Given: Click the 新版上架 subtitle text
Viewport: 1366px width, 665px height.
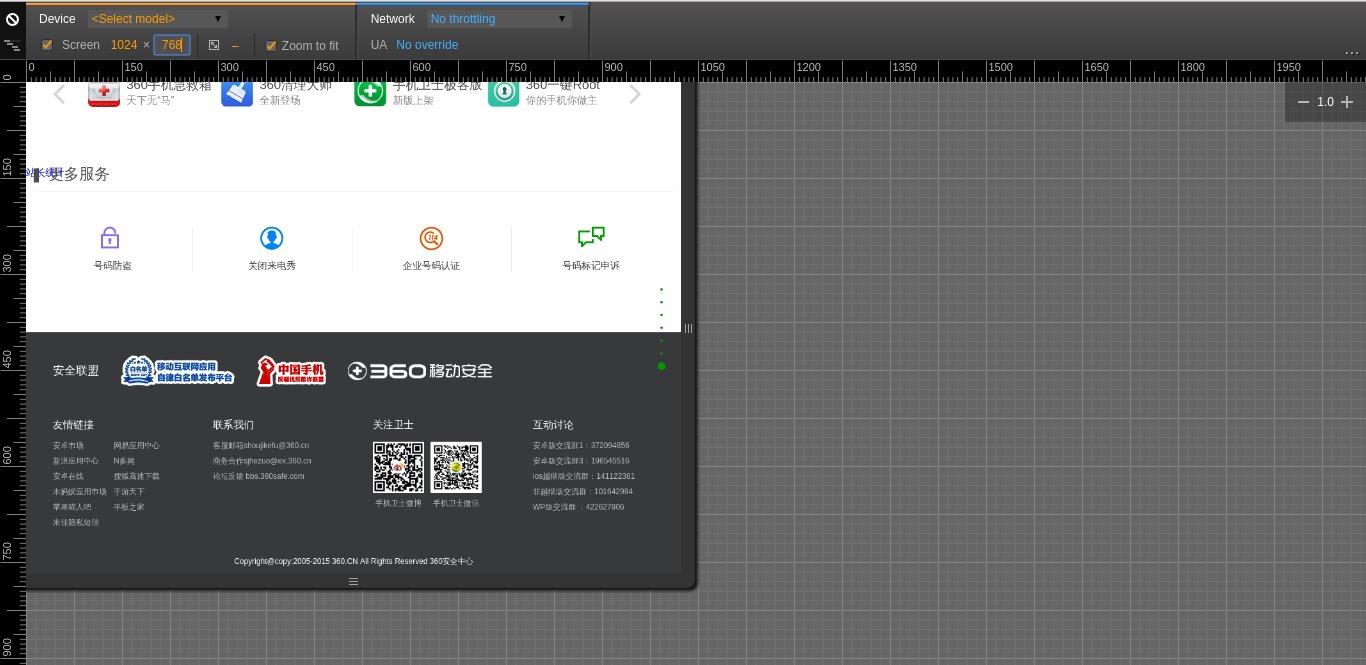Looking at the screenshot, I should click(x=412, y=101).
